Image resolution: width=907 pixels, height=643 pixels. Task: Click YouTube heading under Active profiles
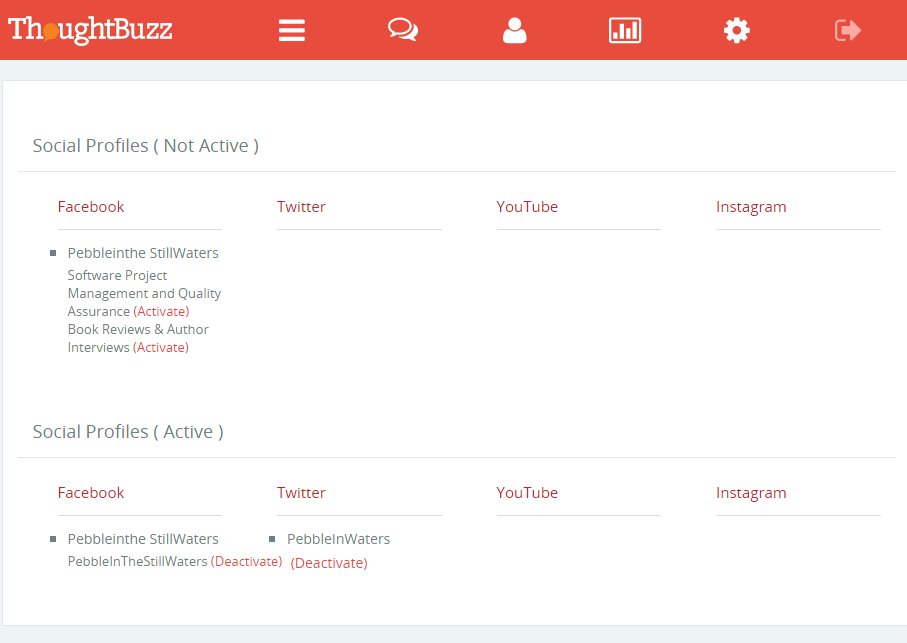point(527,493)
